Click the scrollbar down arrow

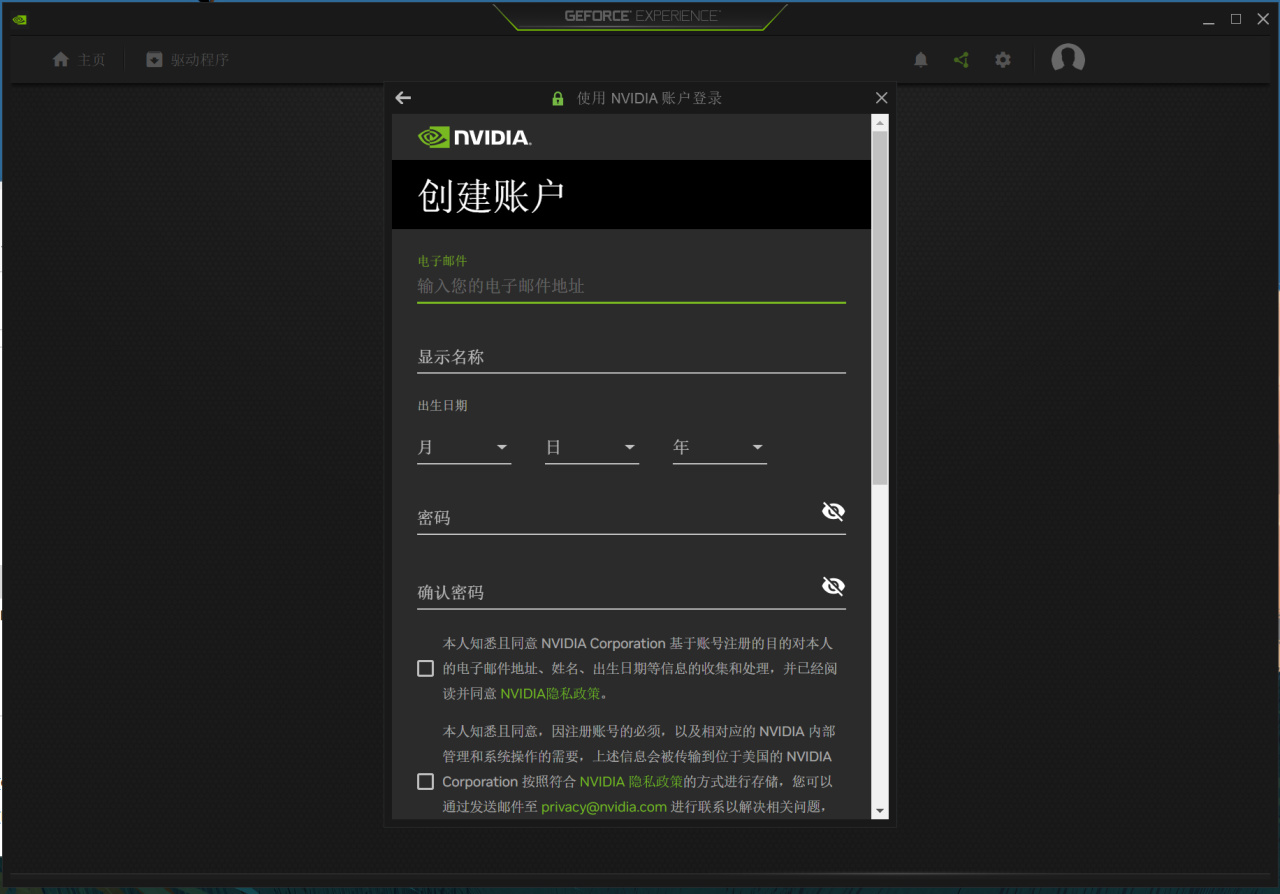tap(880, 810)
